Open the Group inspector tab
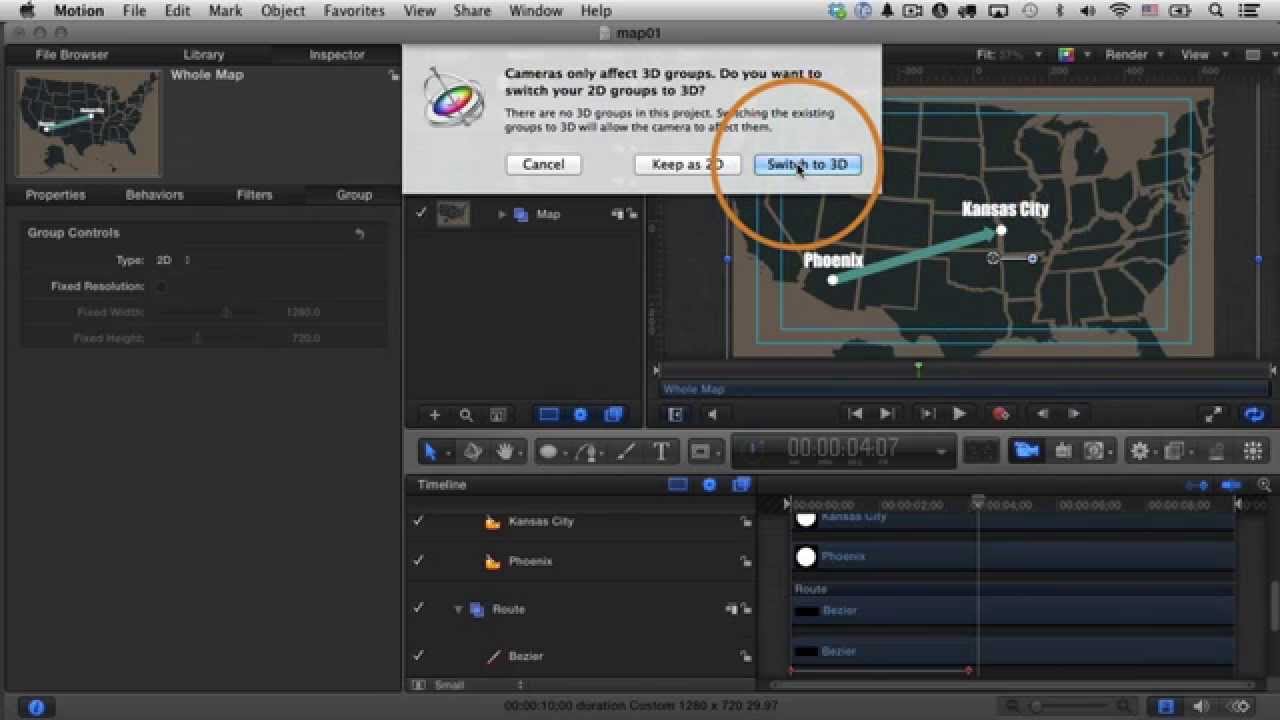This screenshot has height=720, width=1280. click(353, 195)
